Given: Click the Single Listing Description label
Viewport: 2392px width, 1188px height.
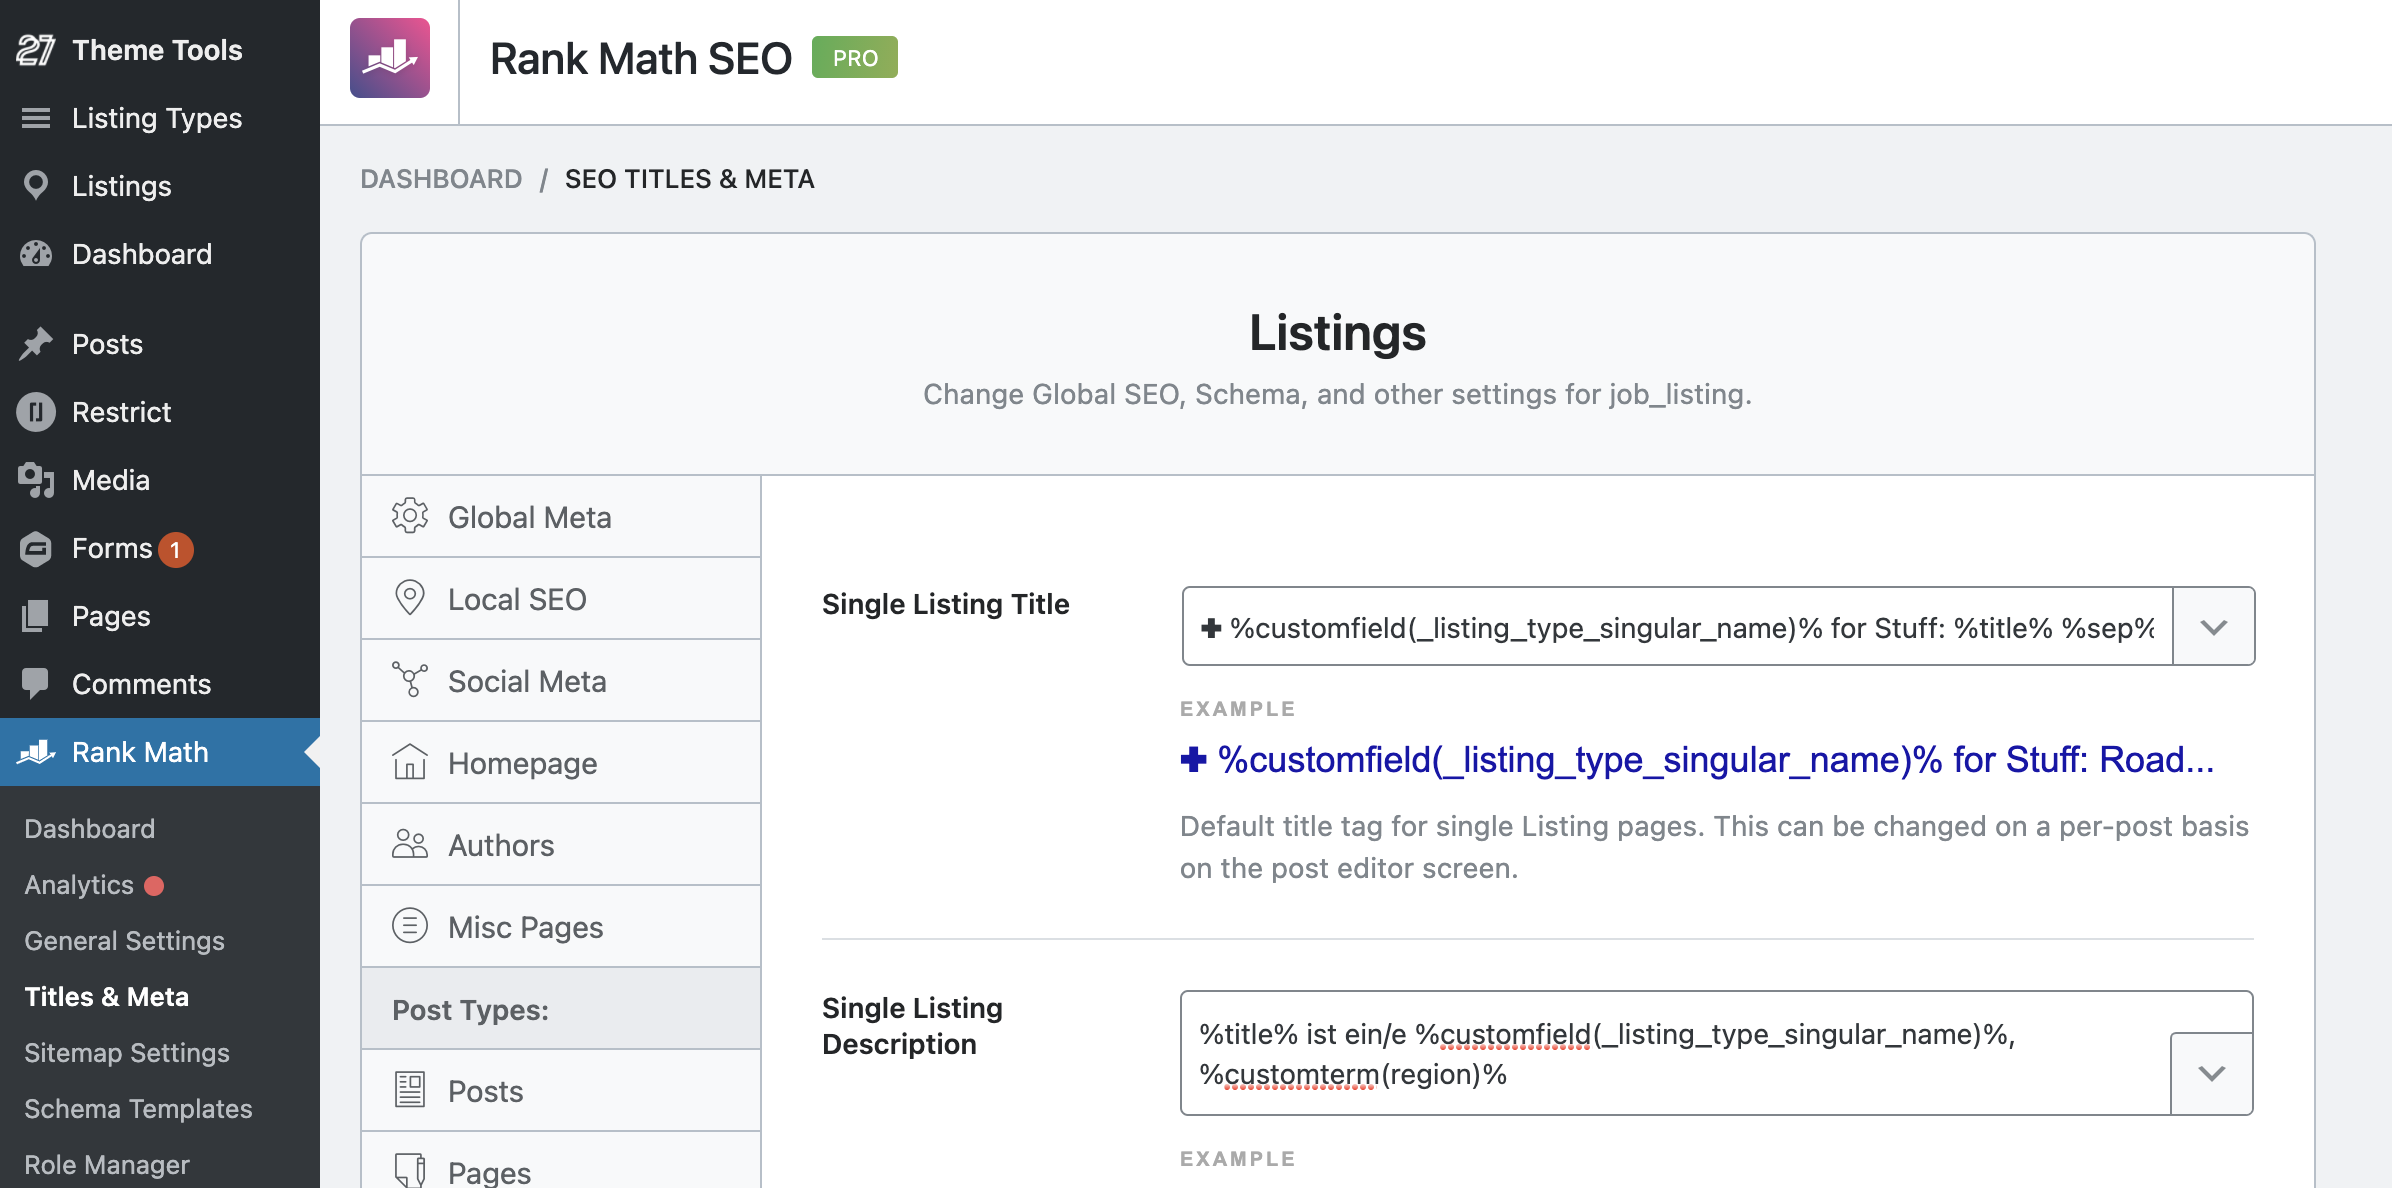Looking at the screenshot, I should (x=912, y=1026).
